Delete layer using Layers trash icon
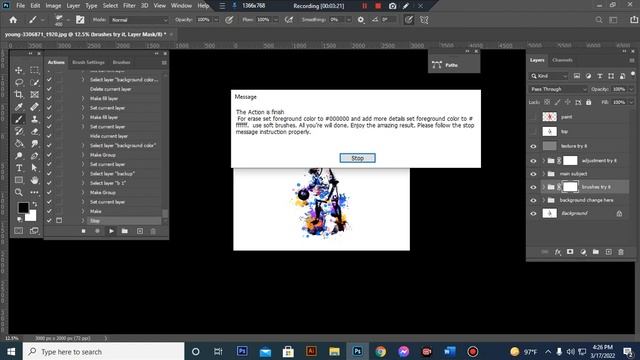The image size is (640, 360). pyautogui.click(x=621, y=252)
